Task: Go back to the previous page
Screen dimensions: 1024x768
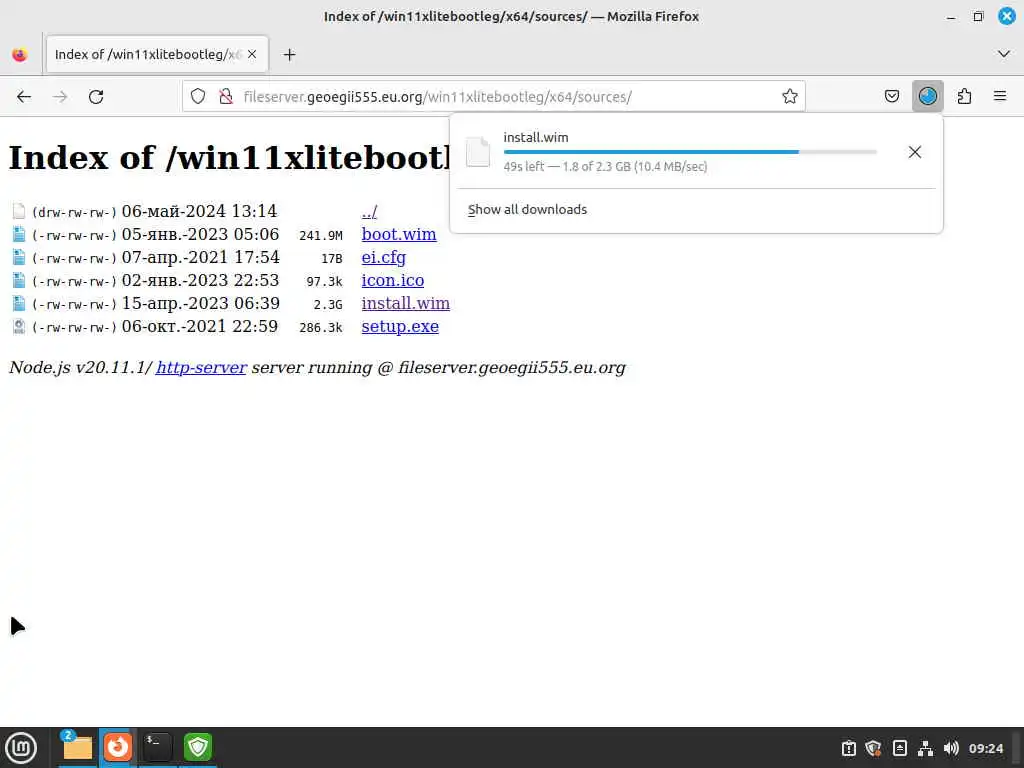Action: [24, 97]
